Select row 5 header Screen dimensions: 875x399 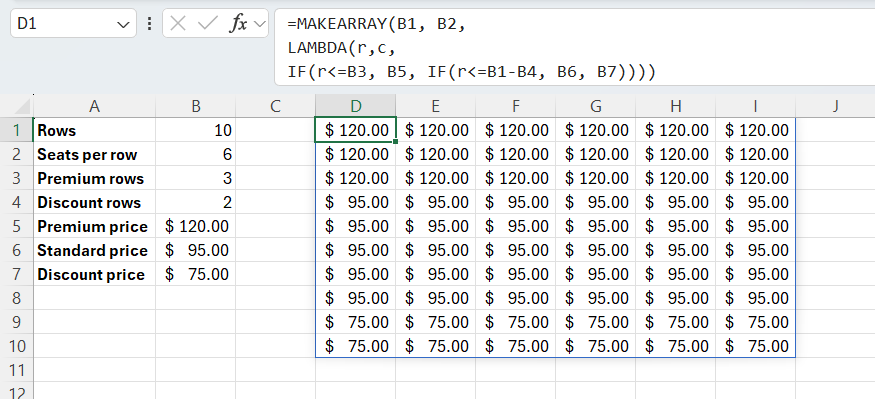pos(17,226)
